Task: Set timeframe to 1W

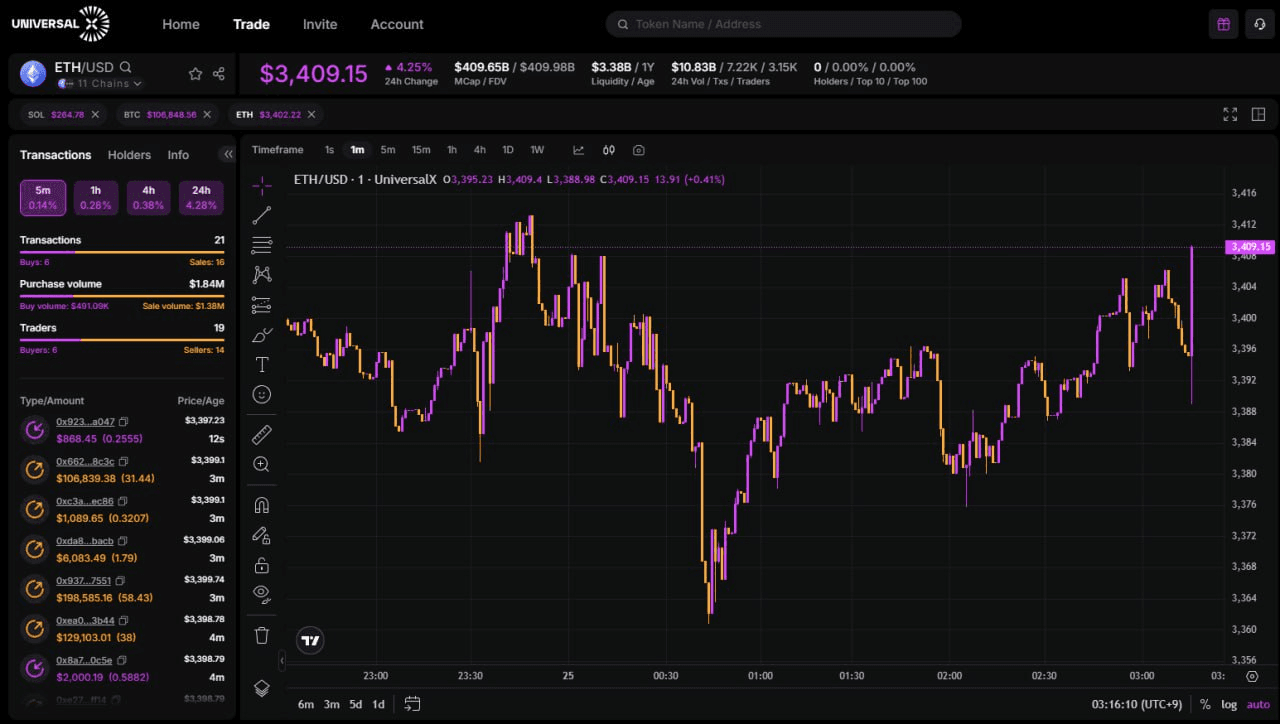Action: (x=537, y=150)
